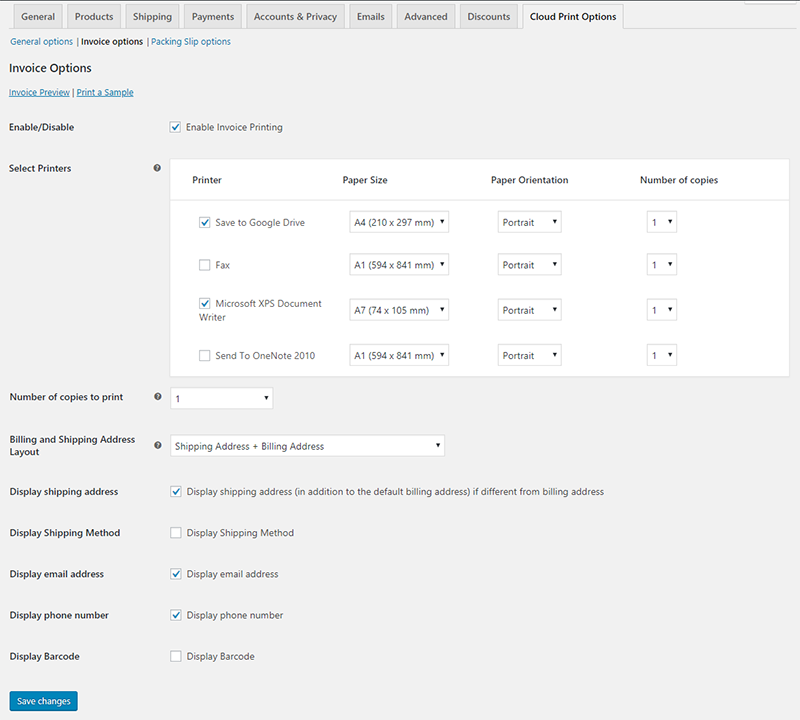
Task: Click help icon beside Billing and Shipping Address Layout
Action: click(158, 445)
